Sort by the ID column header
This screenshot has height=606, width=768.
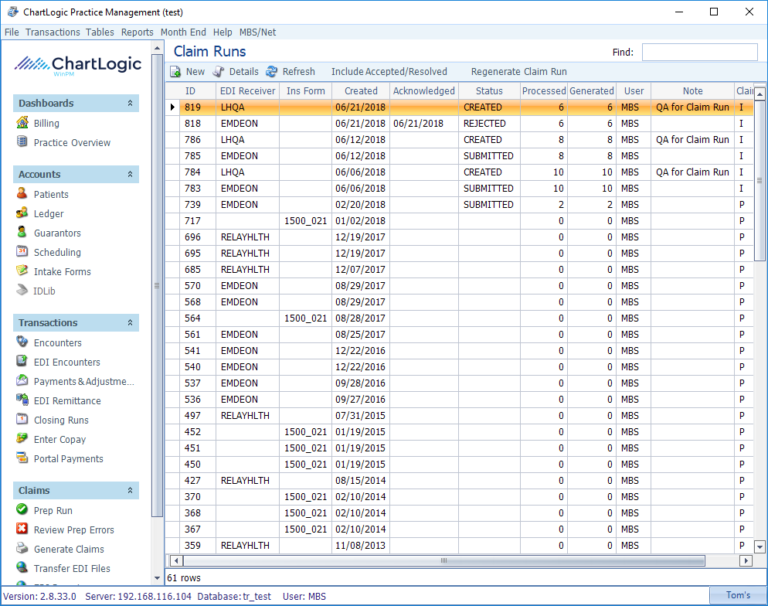[x=191, y=91]
